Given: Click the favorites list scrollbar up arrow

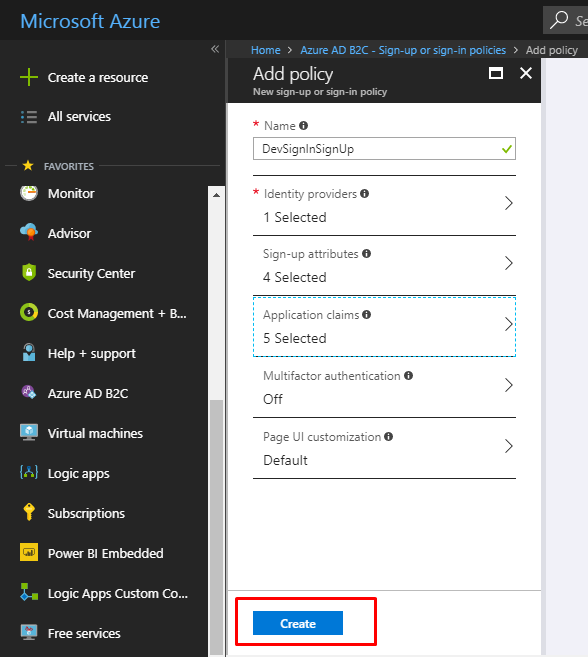Looking at the screenshot, I should pyautogui.click(x=216, y=195).
